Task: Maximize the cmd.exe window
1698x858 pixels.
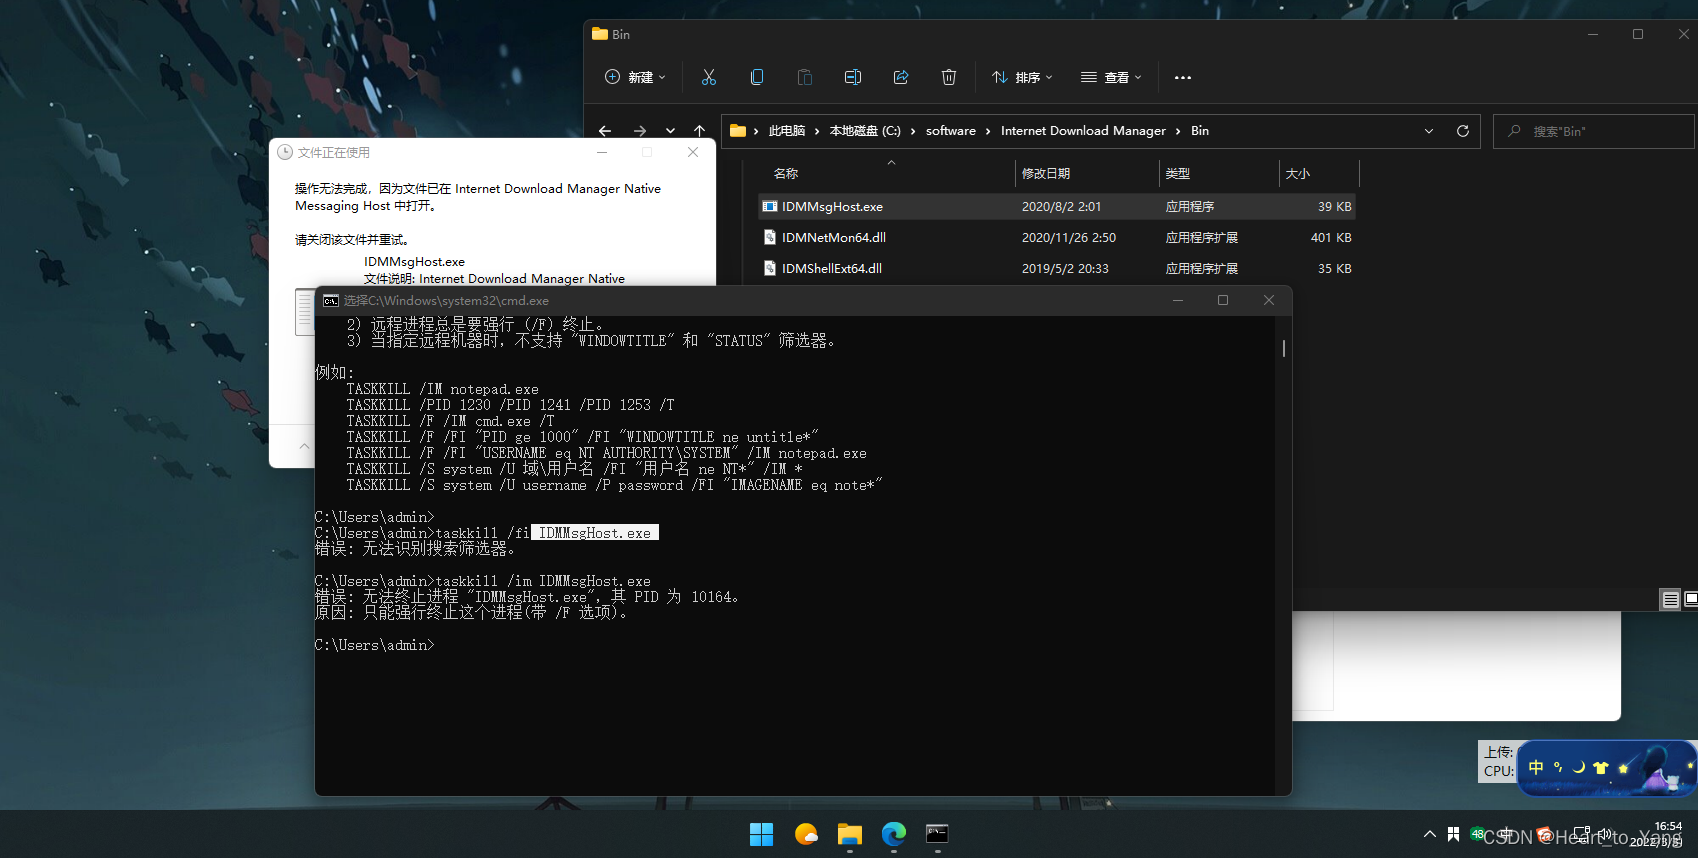Action: (1222, 300)
